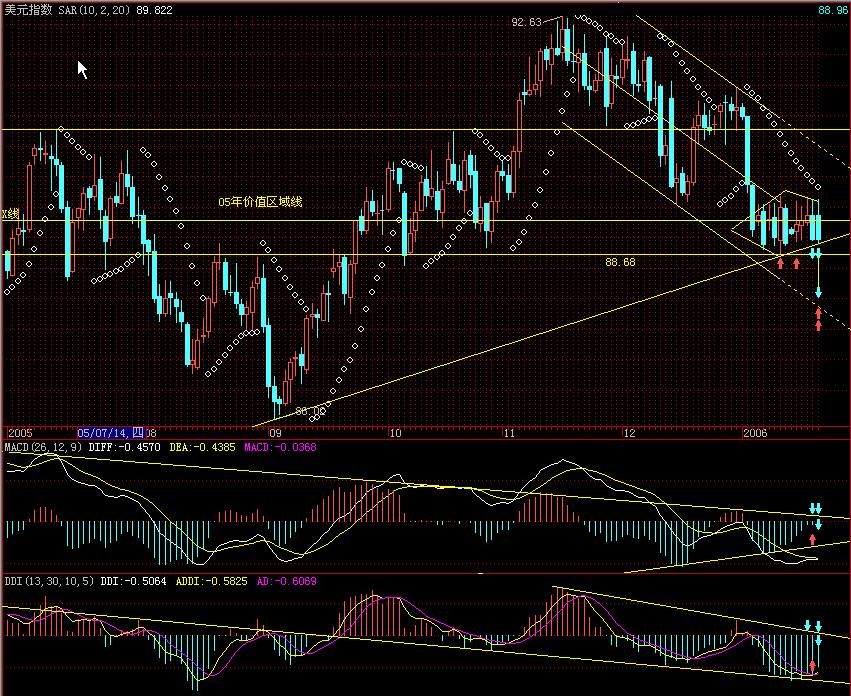Click the ADDI:-0.5825 value
Viewport: 851px width, 696px height.
click(x=212, y=581)
